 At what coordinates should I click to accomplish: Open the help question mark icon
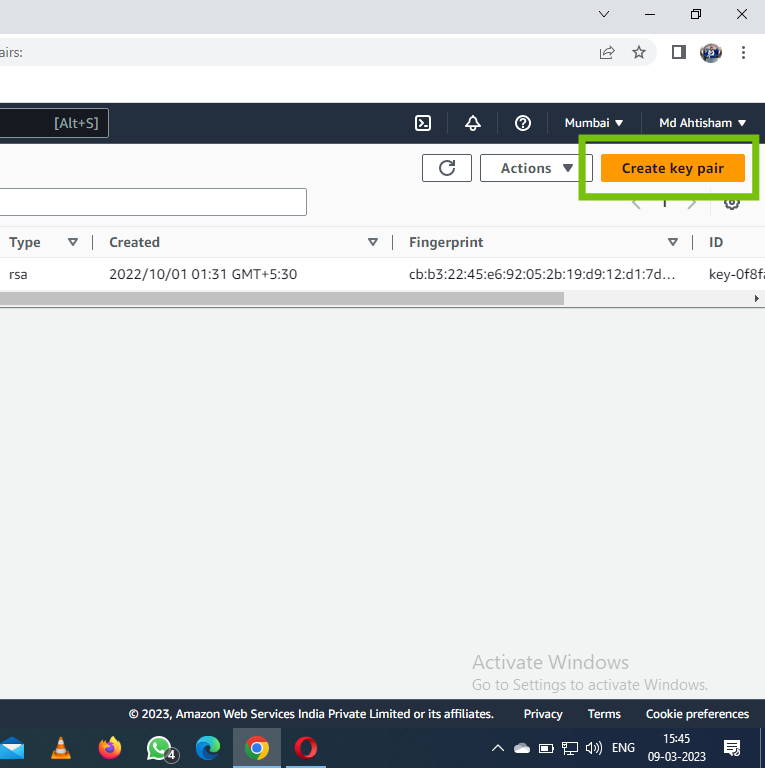523,123
